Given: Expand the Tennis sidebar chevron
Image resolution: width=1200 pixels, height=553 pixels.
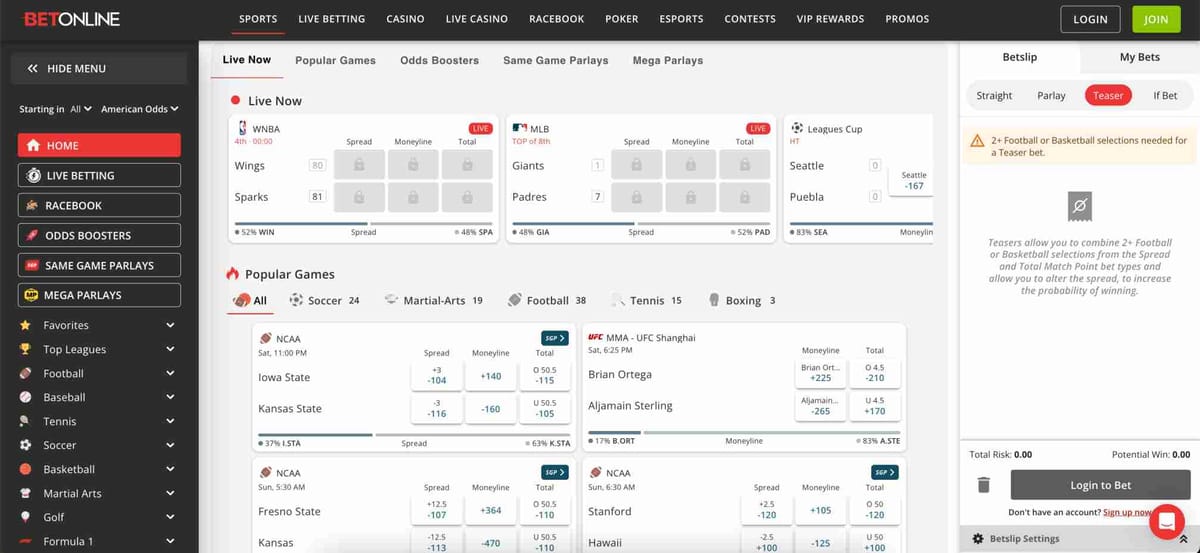Looking at the screenshot, I should click(170, 421).
